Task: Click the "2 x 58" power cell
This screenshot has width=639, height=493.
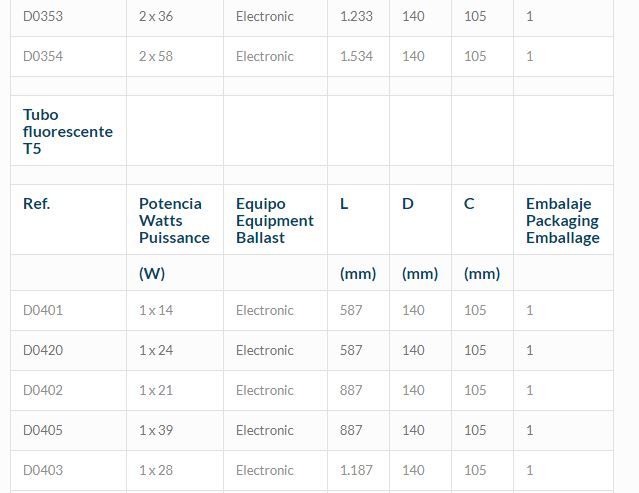Action: 156,57
